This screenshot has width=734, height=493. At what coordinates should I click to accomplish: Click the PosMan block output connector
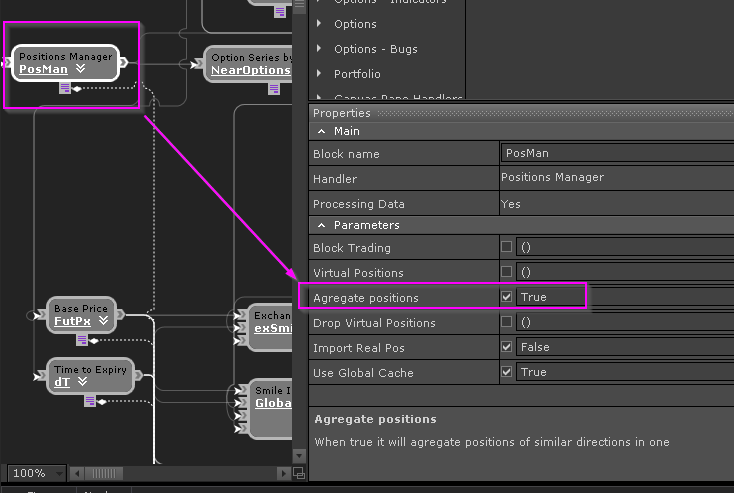click(x=122, y=63)
